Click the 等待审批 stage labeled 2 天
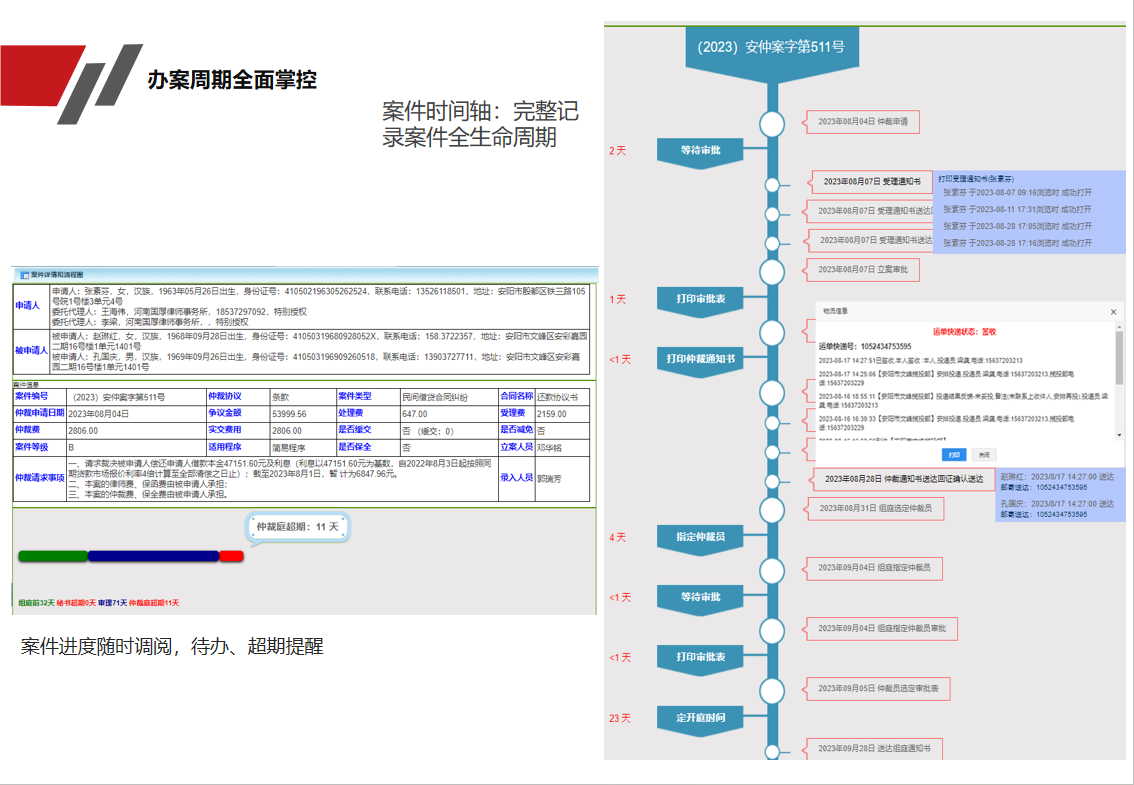This screenshot has width=1134, height=785. [700, 153]
